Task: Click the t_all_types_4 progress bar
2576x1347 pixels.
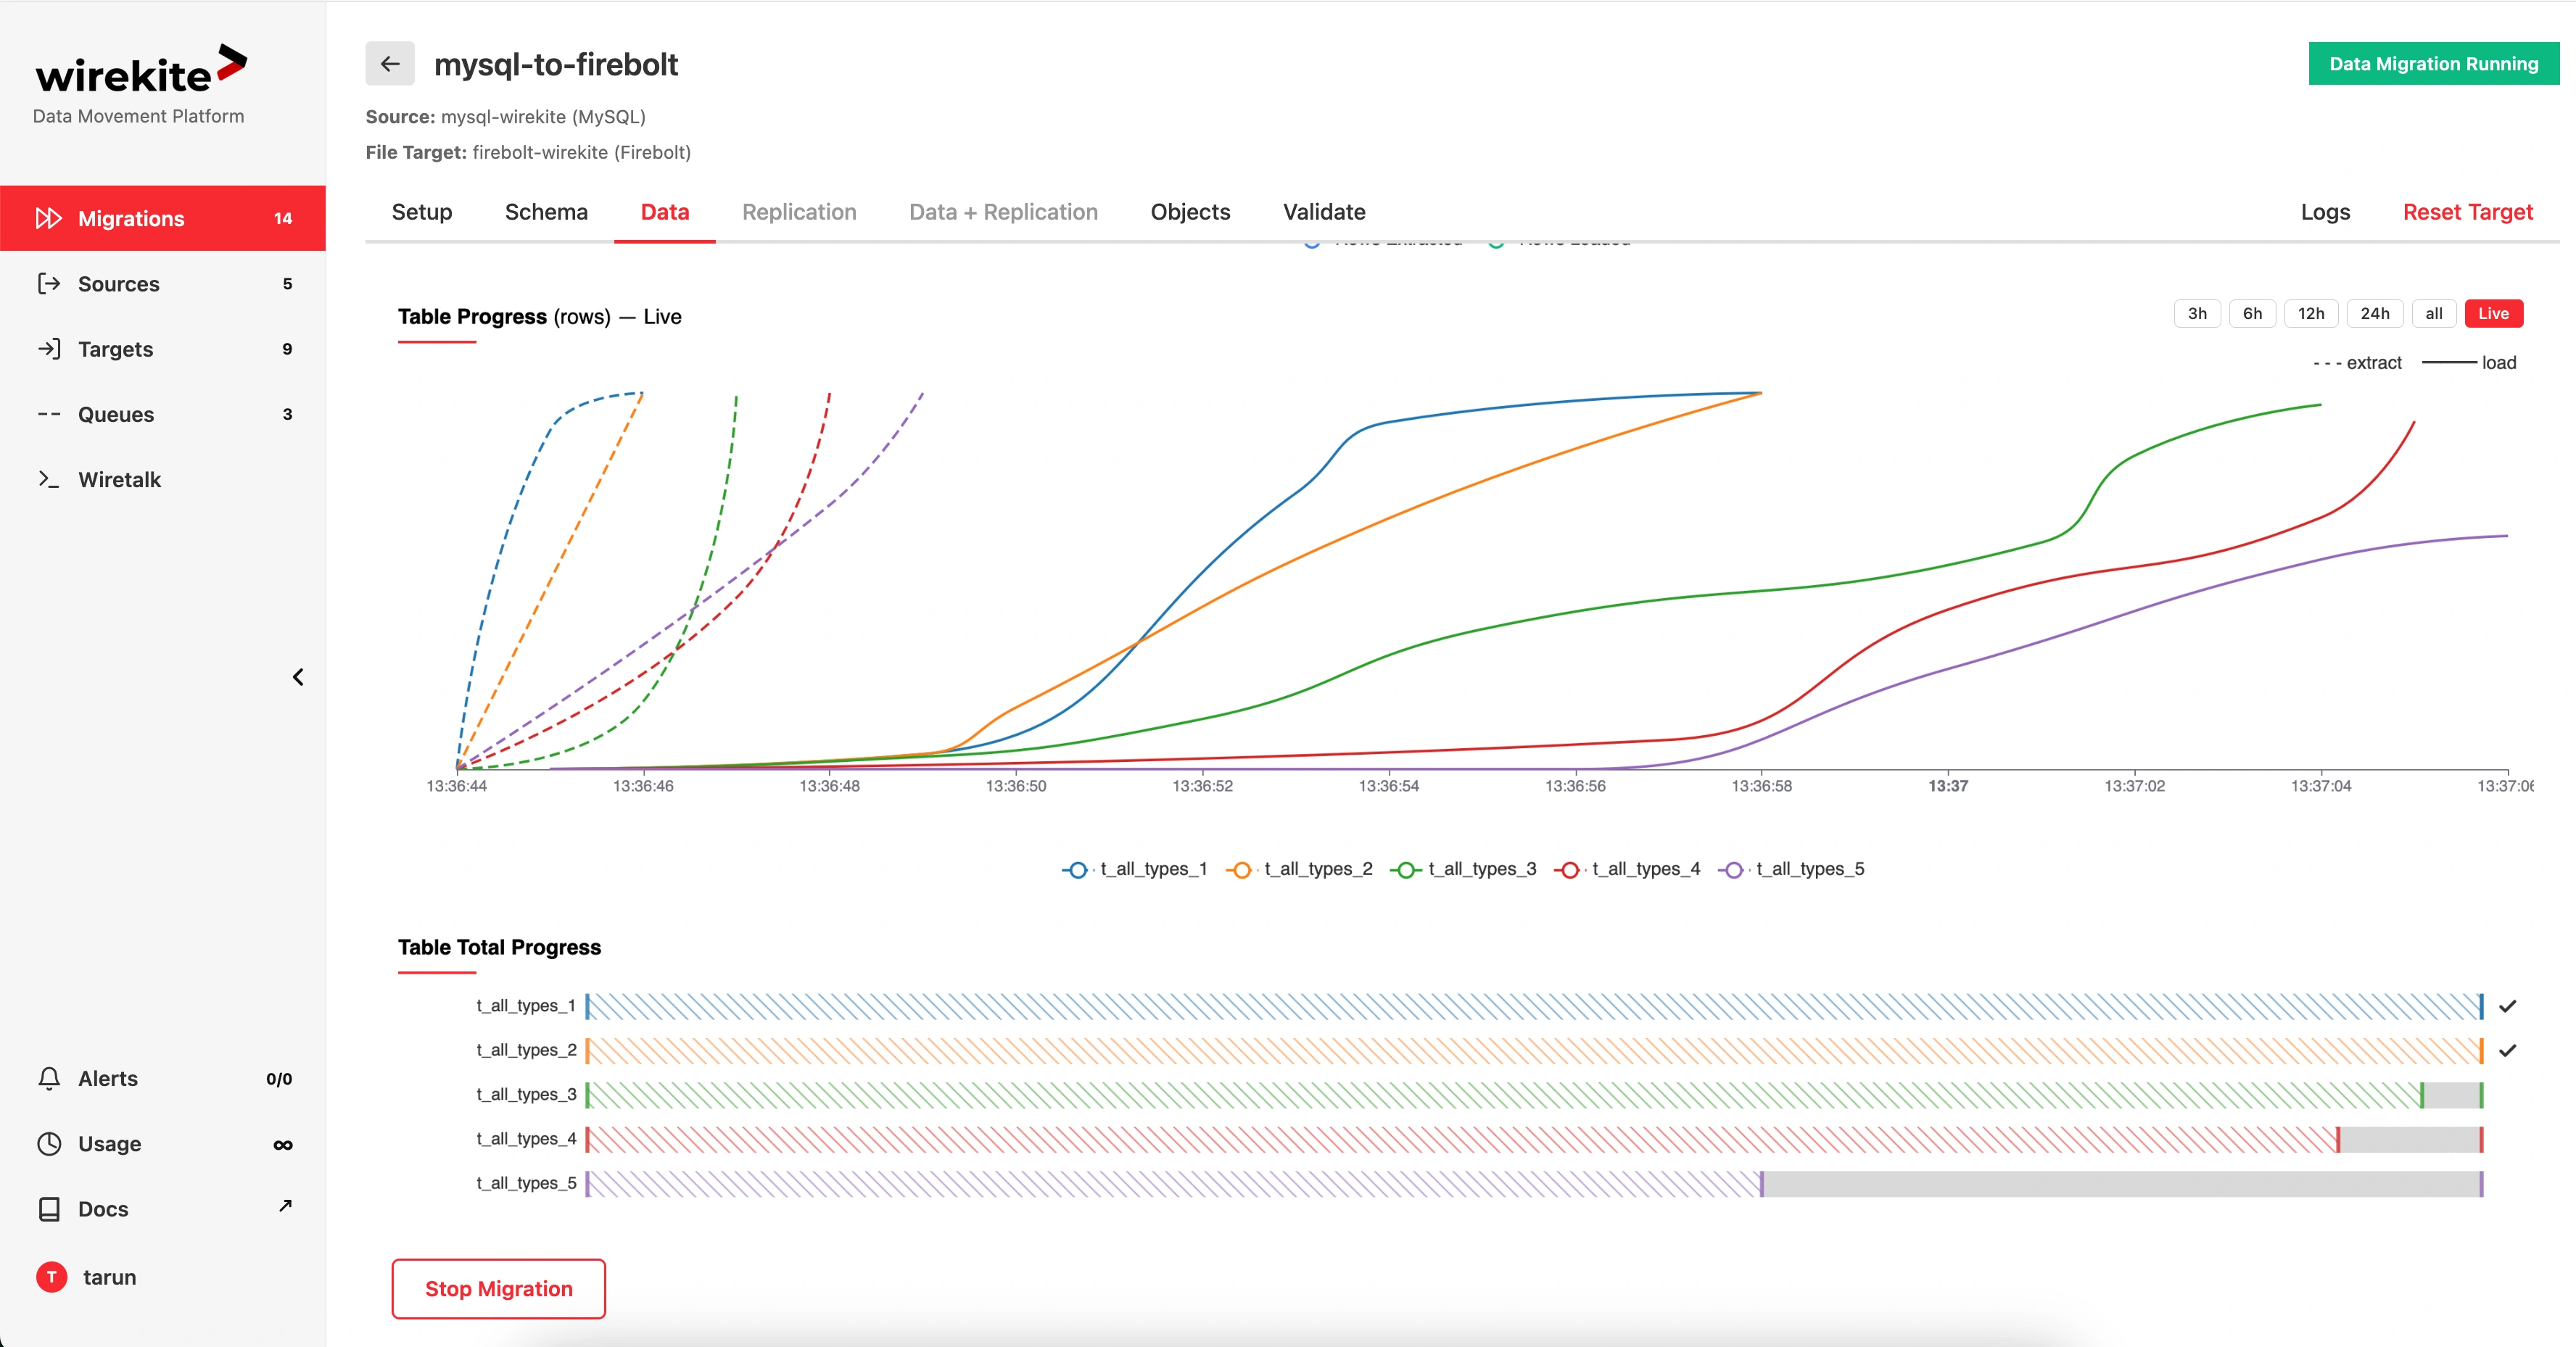Action: [x=1534, y=1139]
